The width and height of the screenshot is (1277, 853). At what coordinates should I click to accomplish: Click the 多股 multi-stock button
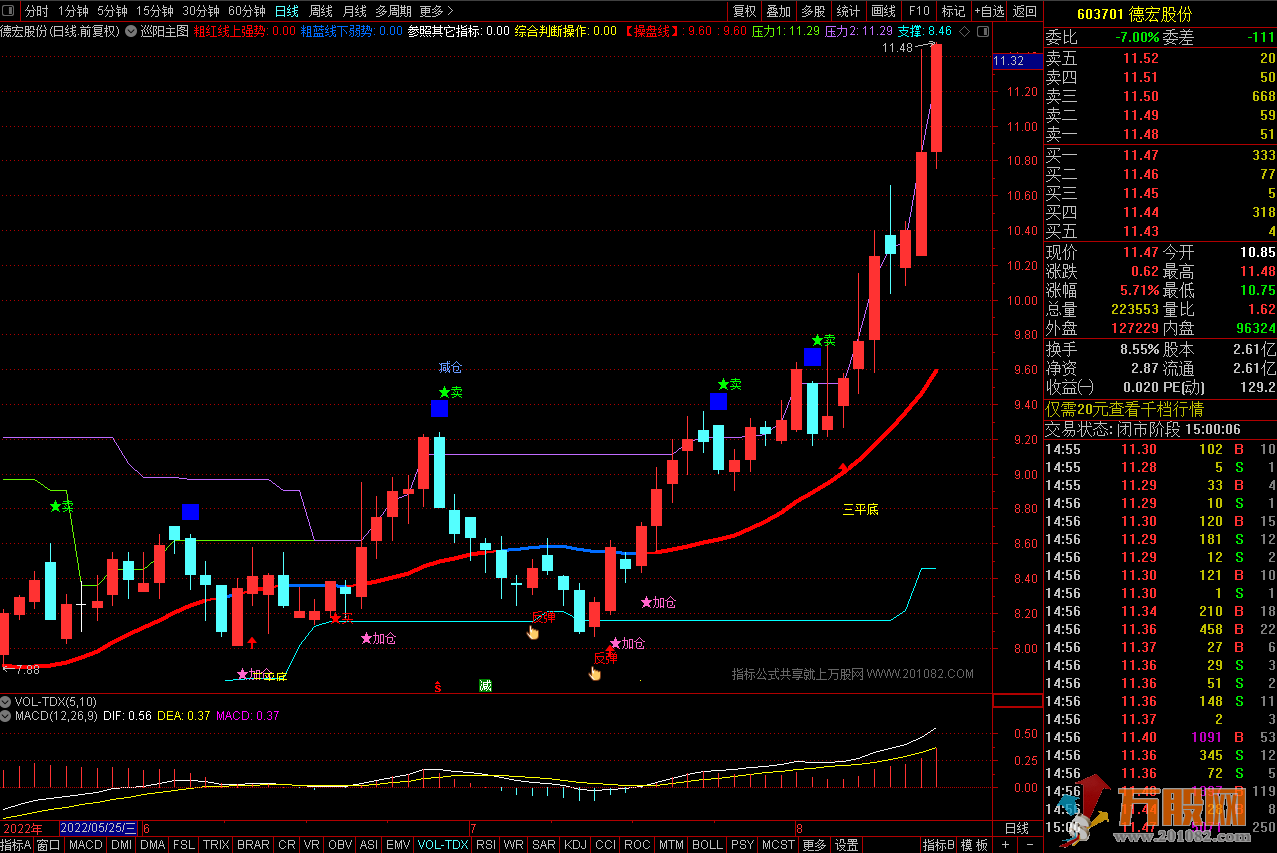click(812, 11)
